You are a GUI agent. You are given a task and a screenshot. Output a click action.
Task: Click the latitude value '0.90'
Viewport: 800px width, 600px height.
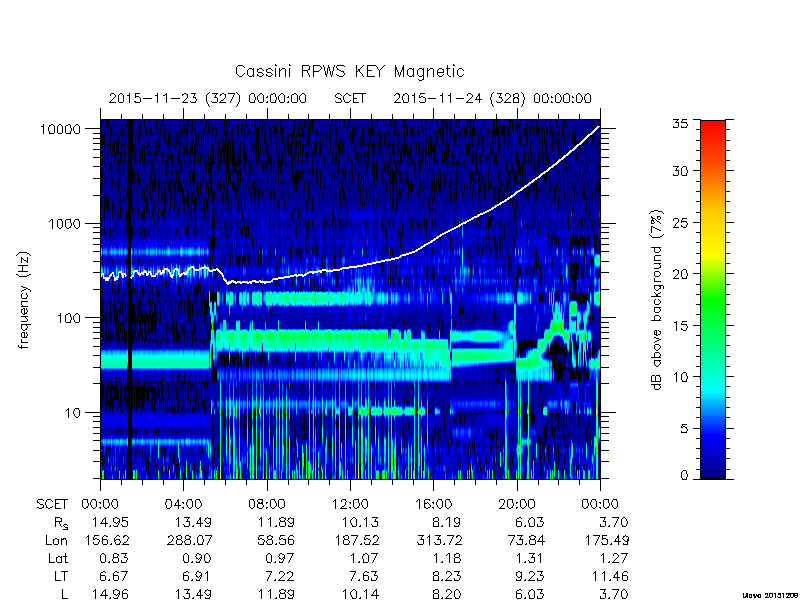(x=198, y=558)
